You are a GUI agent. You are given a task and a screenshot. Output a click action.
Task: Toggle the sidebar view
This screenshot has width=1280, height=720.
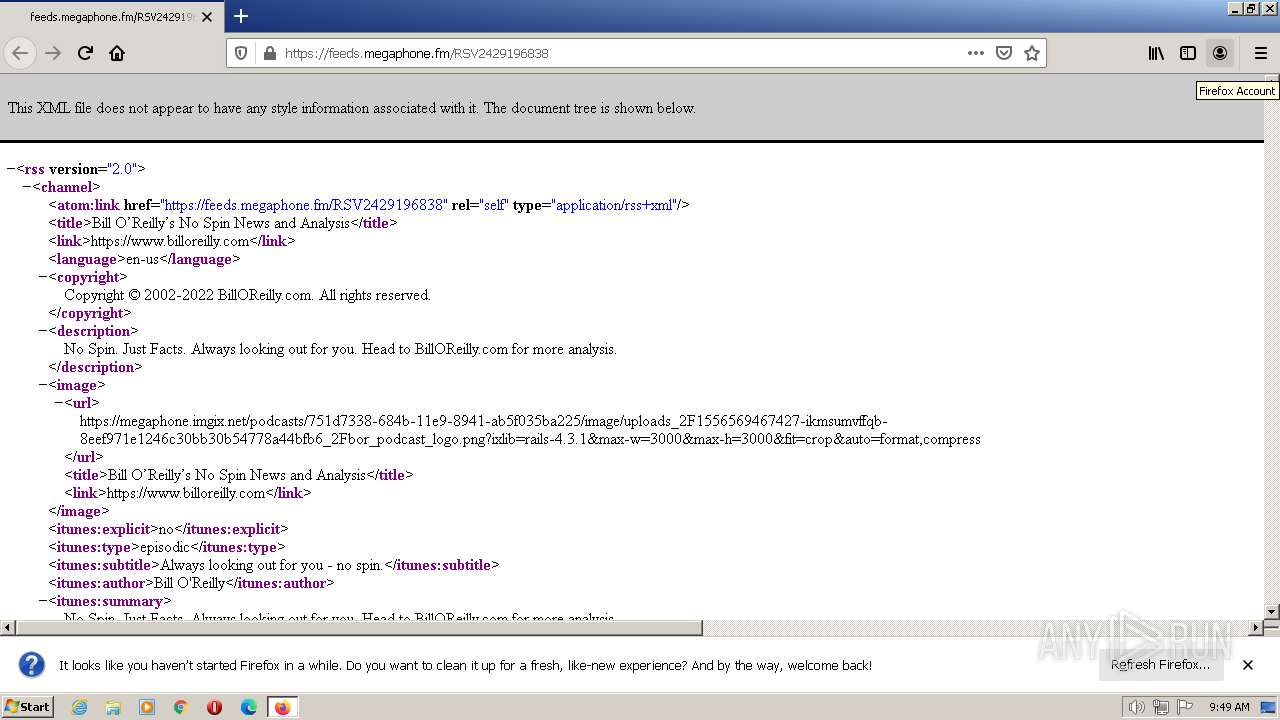pos(1188,53)
